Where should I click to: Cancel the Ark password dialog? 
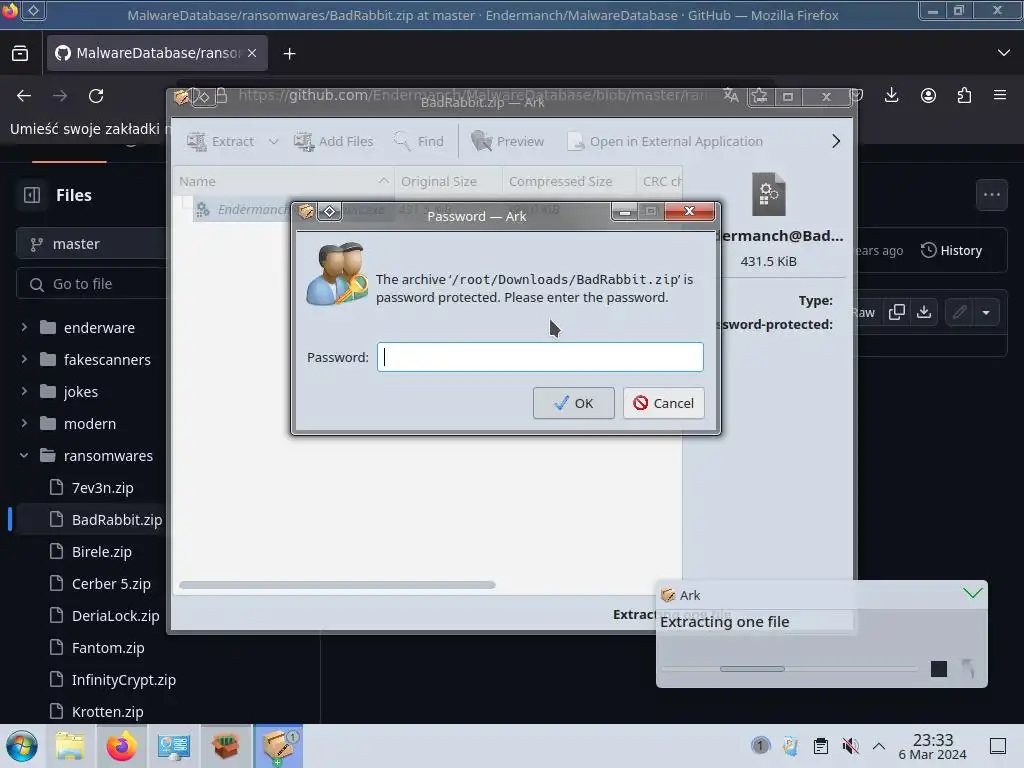tap(664, 403)
